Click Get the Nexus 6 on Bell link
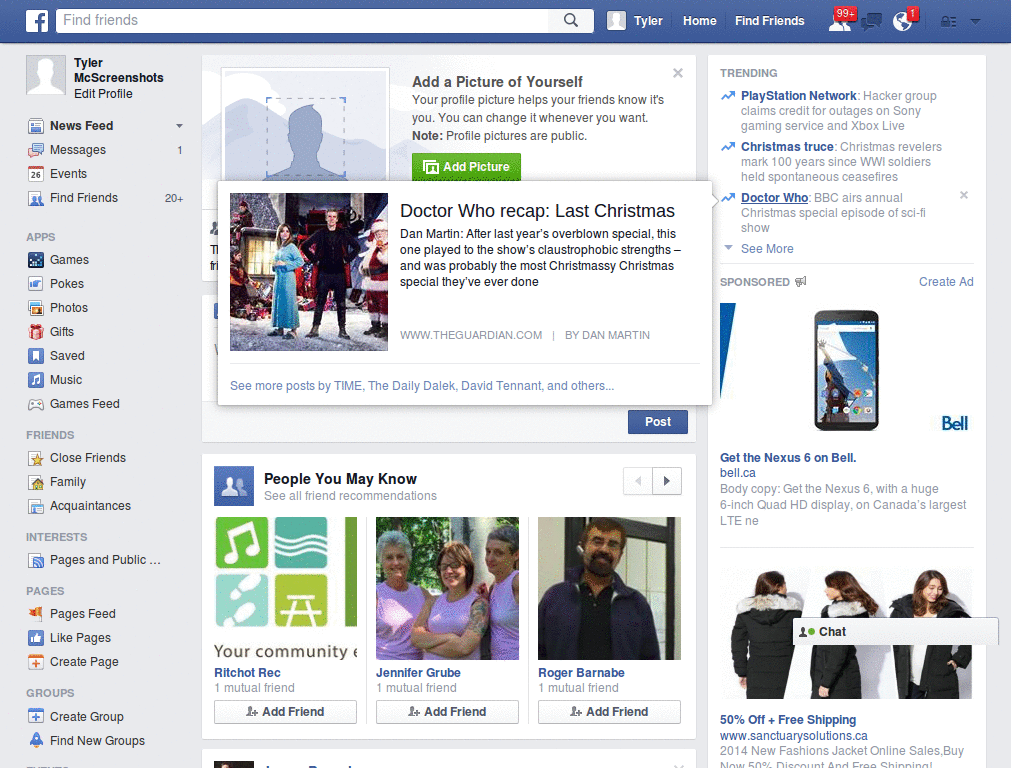 [788, 458]
